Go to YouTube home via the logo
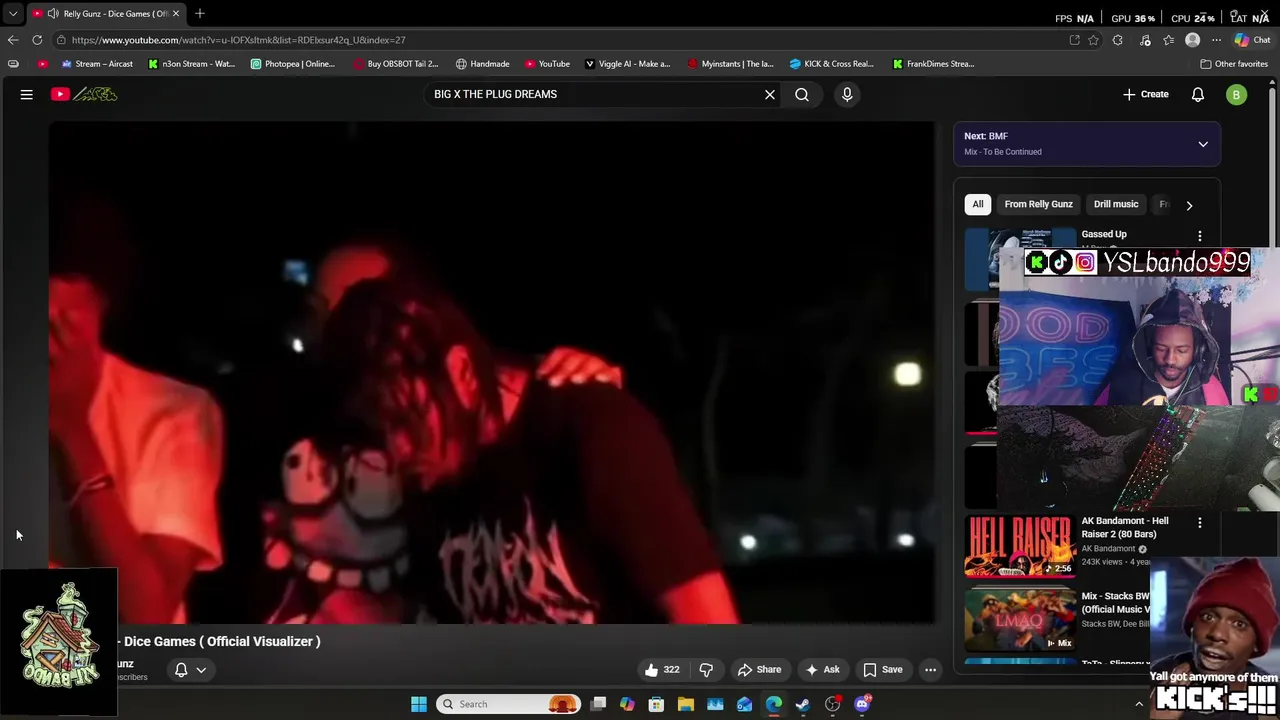1280x720 pixels. point(84,94)
